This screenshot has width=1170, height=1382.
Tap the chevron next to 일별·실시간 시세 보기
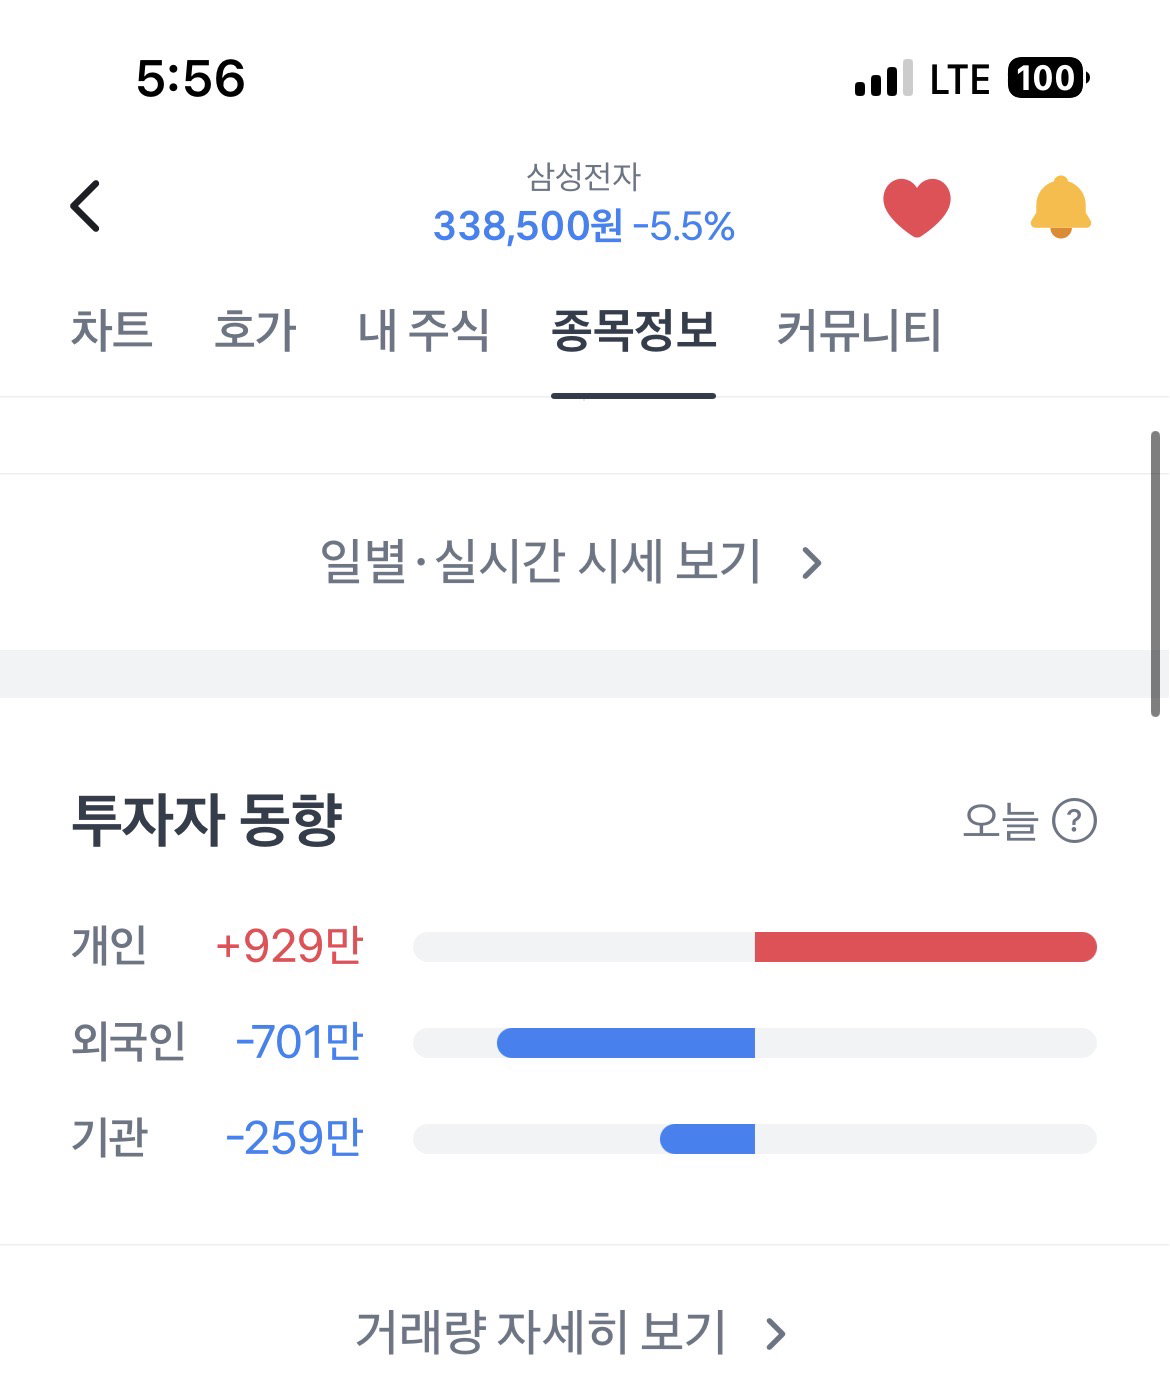tap(812, 563)
